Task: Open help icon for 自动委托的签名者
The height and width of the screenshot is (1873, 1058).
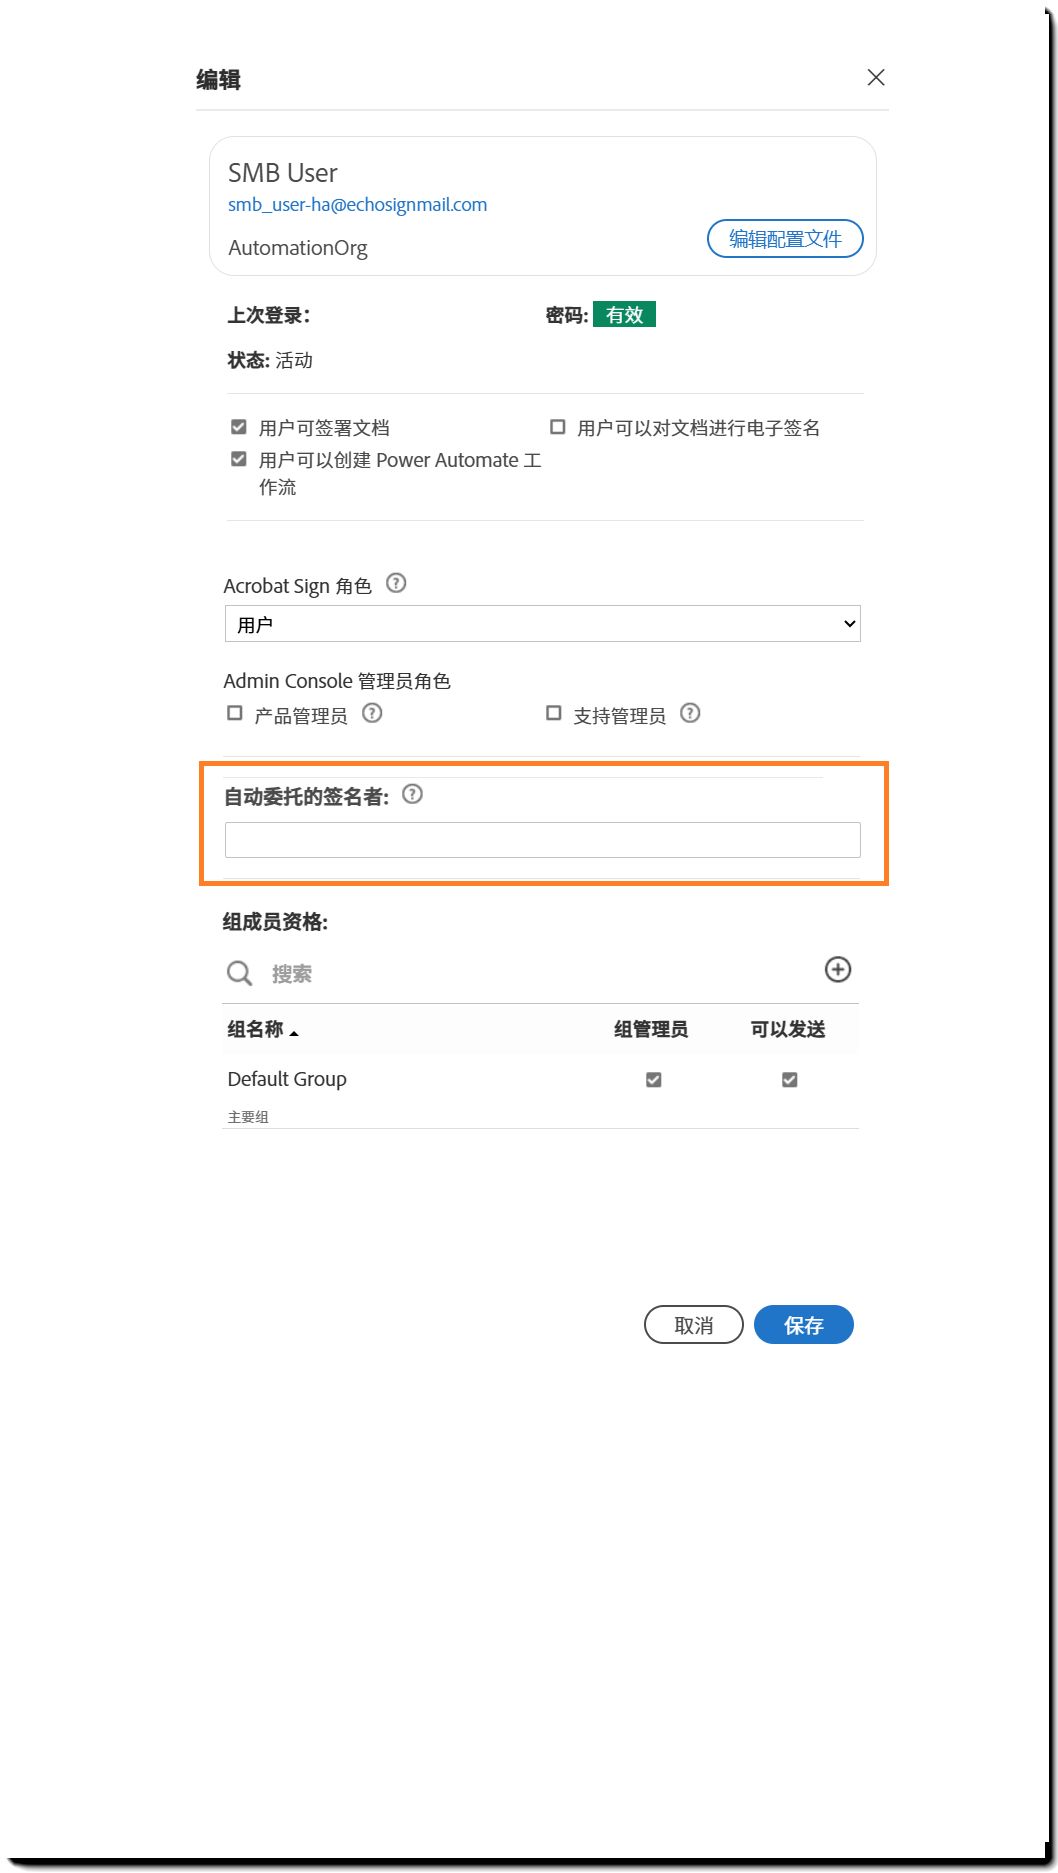Action: 412,794
